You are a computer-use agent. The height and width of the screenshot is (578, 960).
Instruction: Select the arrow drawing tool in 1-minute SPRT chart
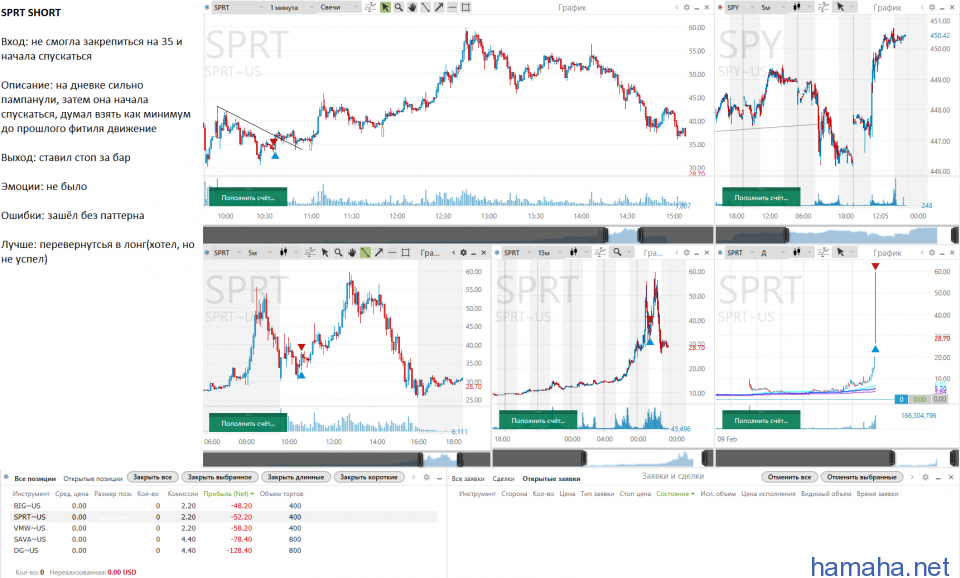point(439,7)
